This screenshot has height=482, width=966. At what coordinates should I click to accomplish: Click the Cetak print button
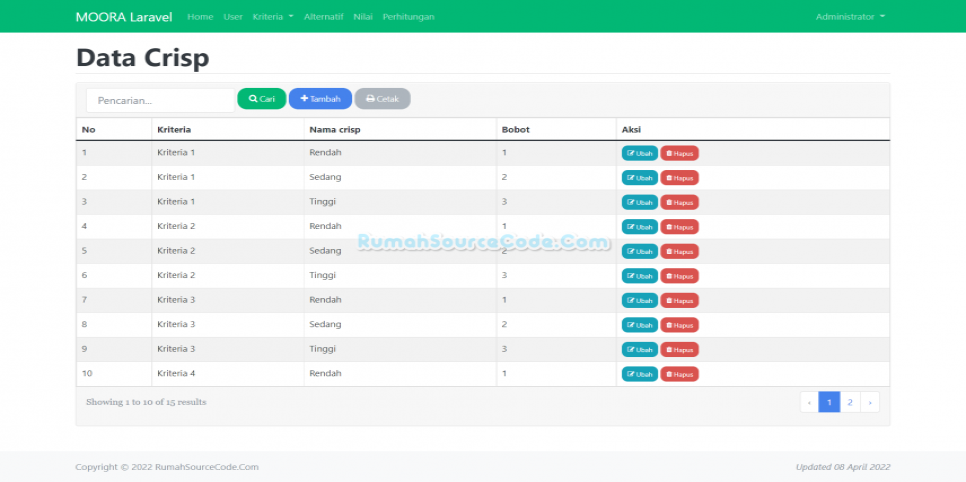coord(383,99)
